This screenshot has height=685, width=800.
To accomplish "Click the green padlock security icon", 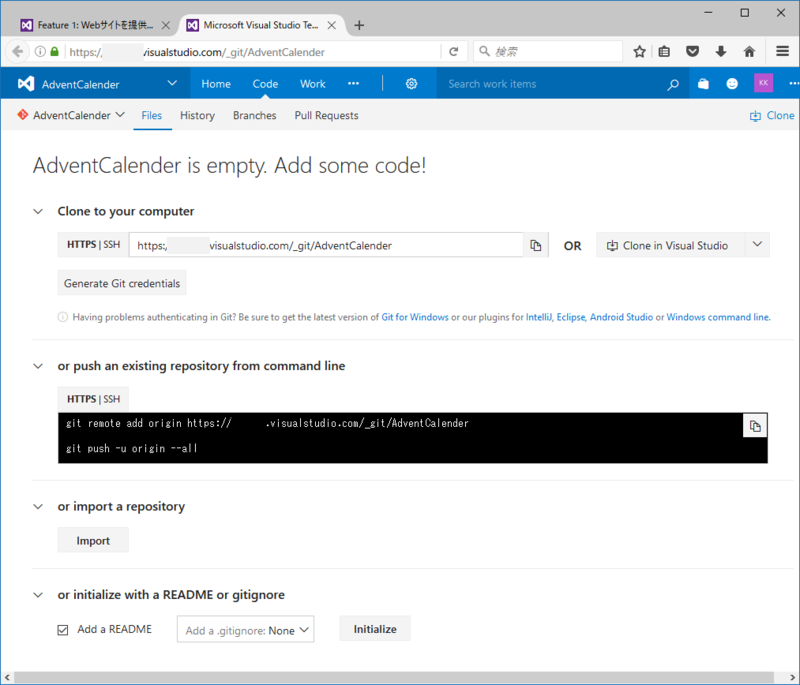I will [55, 52].
